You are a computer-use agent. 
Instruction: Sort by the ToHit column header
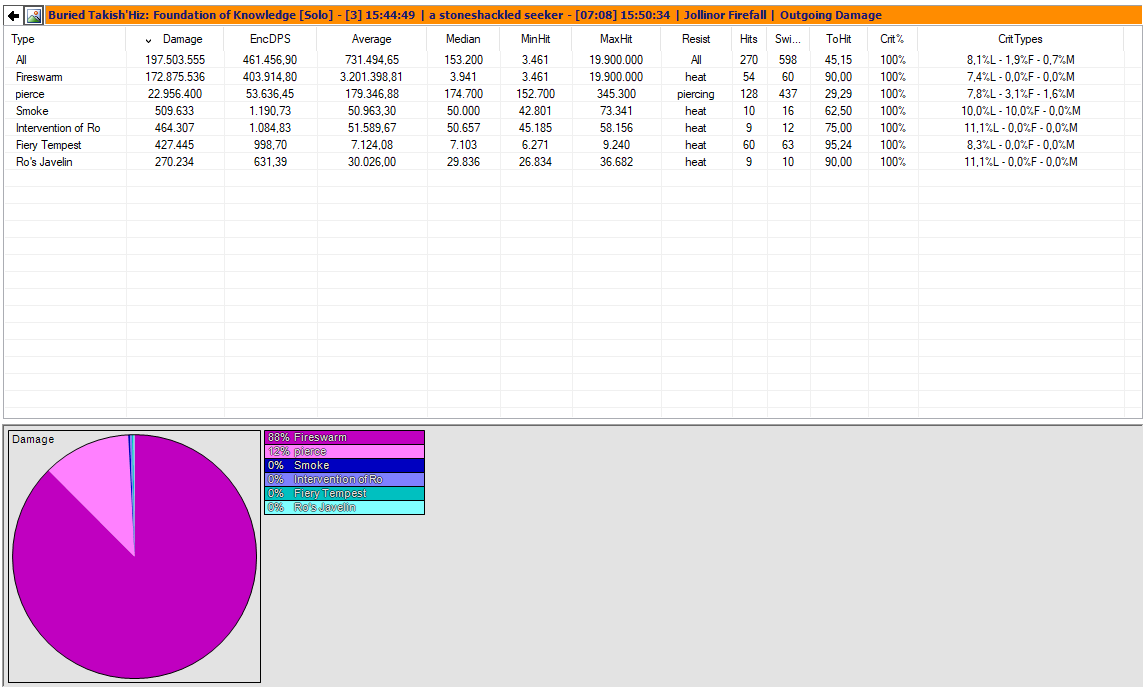pyautogui.click(x=838, y=39)
